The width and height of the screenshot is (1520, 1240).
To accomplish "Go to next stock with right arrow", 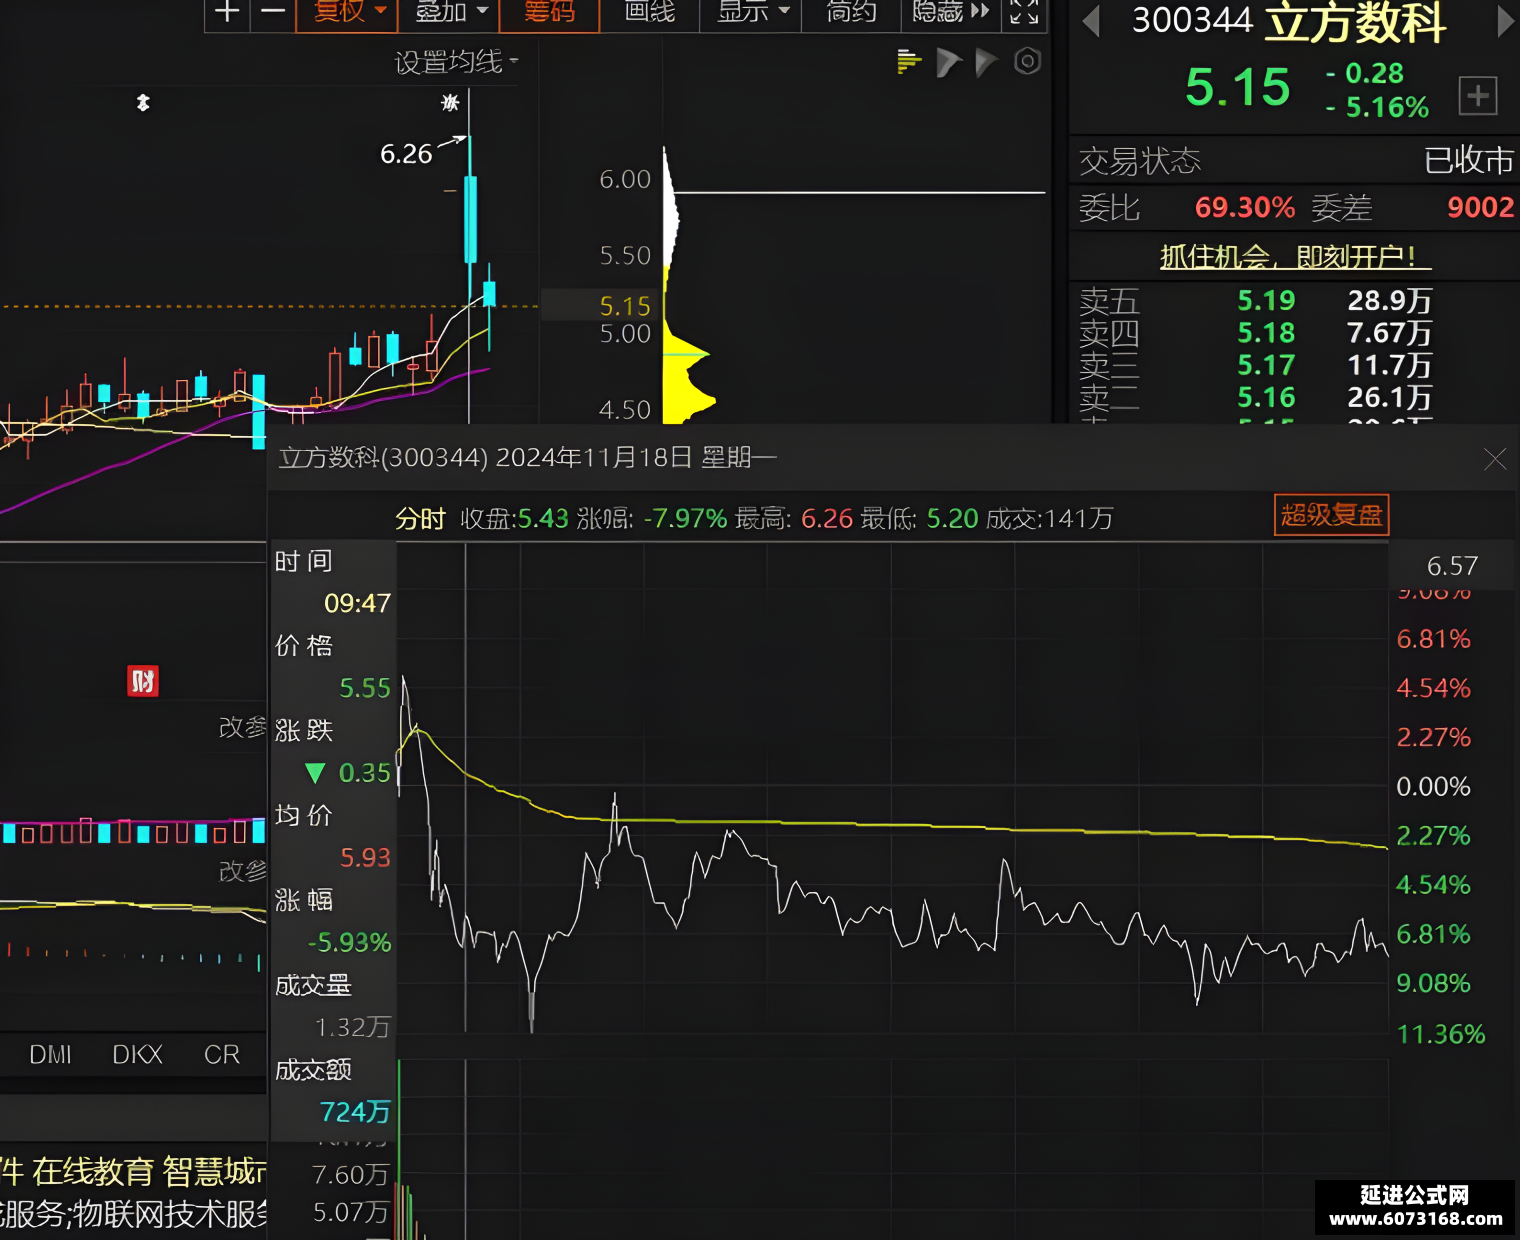I will [x=1505, y=22].
